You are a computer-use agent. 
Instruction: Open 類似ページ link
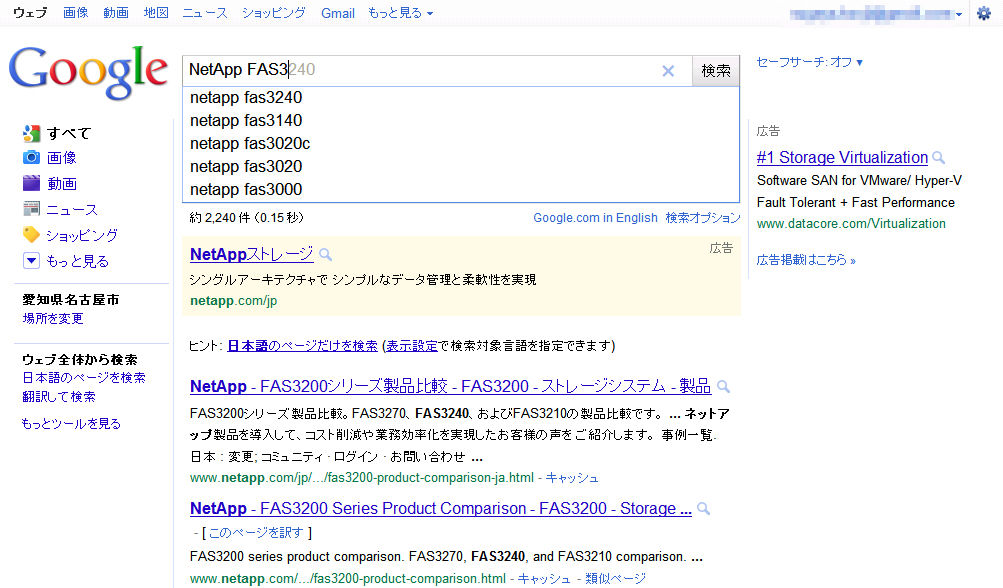point(615,578)
